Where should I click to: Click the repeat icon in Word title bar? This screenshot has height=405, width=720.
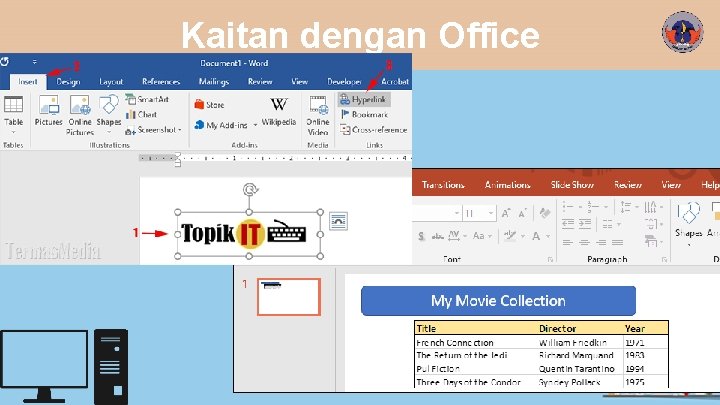(x=5, y=62)
